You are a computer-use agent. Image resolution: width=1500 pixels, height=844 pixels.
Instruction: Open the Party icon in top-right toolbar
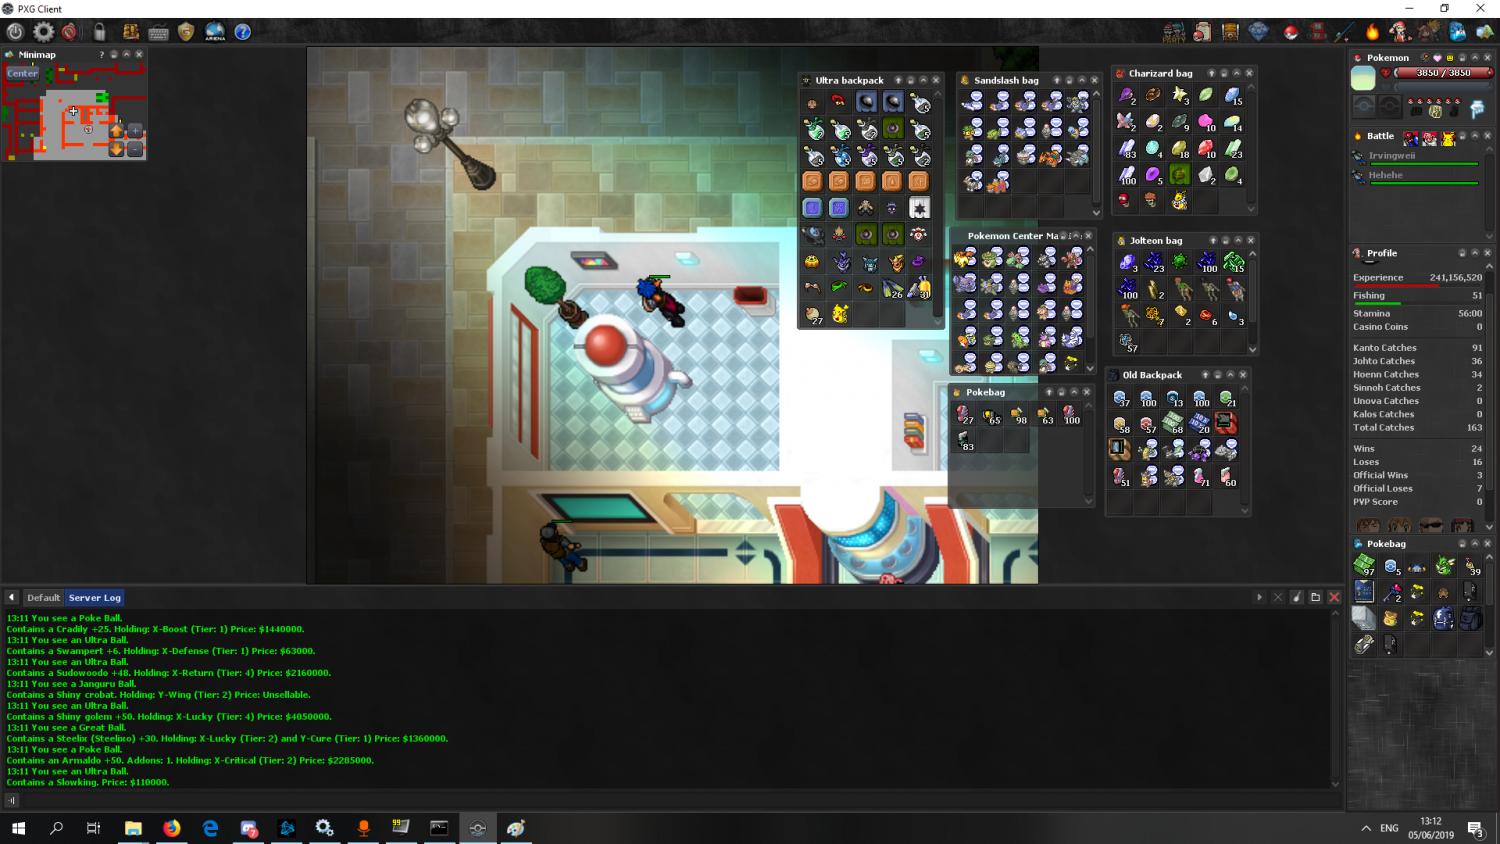coord(1174,32)
